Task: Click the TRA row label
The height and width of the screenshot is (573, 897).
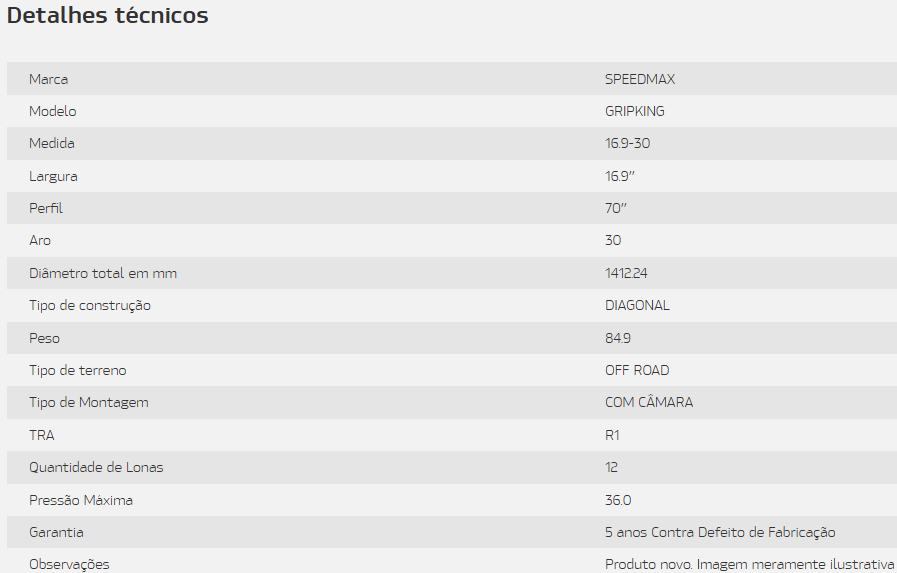Action: 42,435
